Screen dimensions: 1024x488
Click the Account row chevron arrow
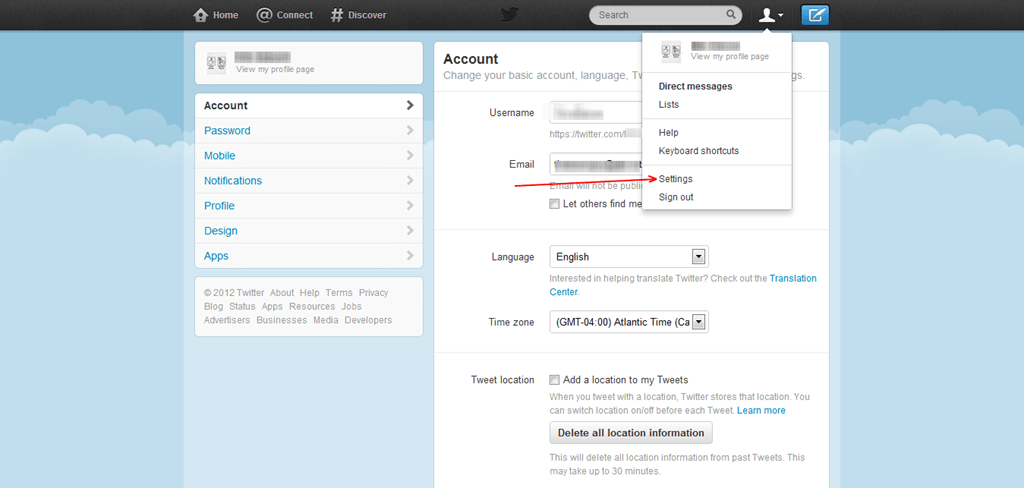tap(410, 105)
